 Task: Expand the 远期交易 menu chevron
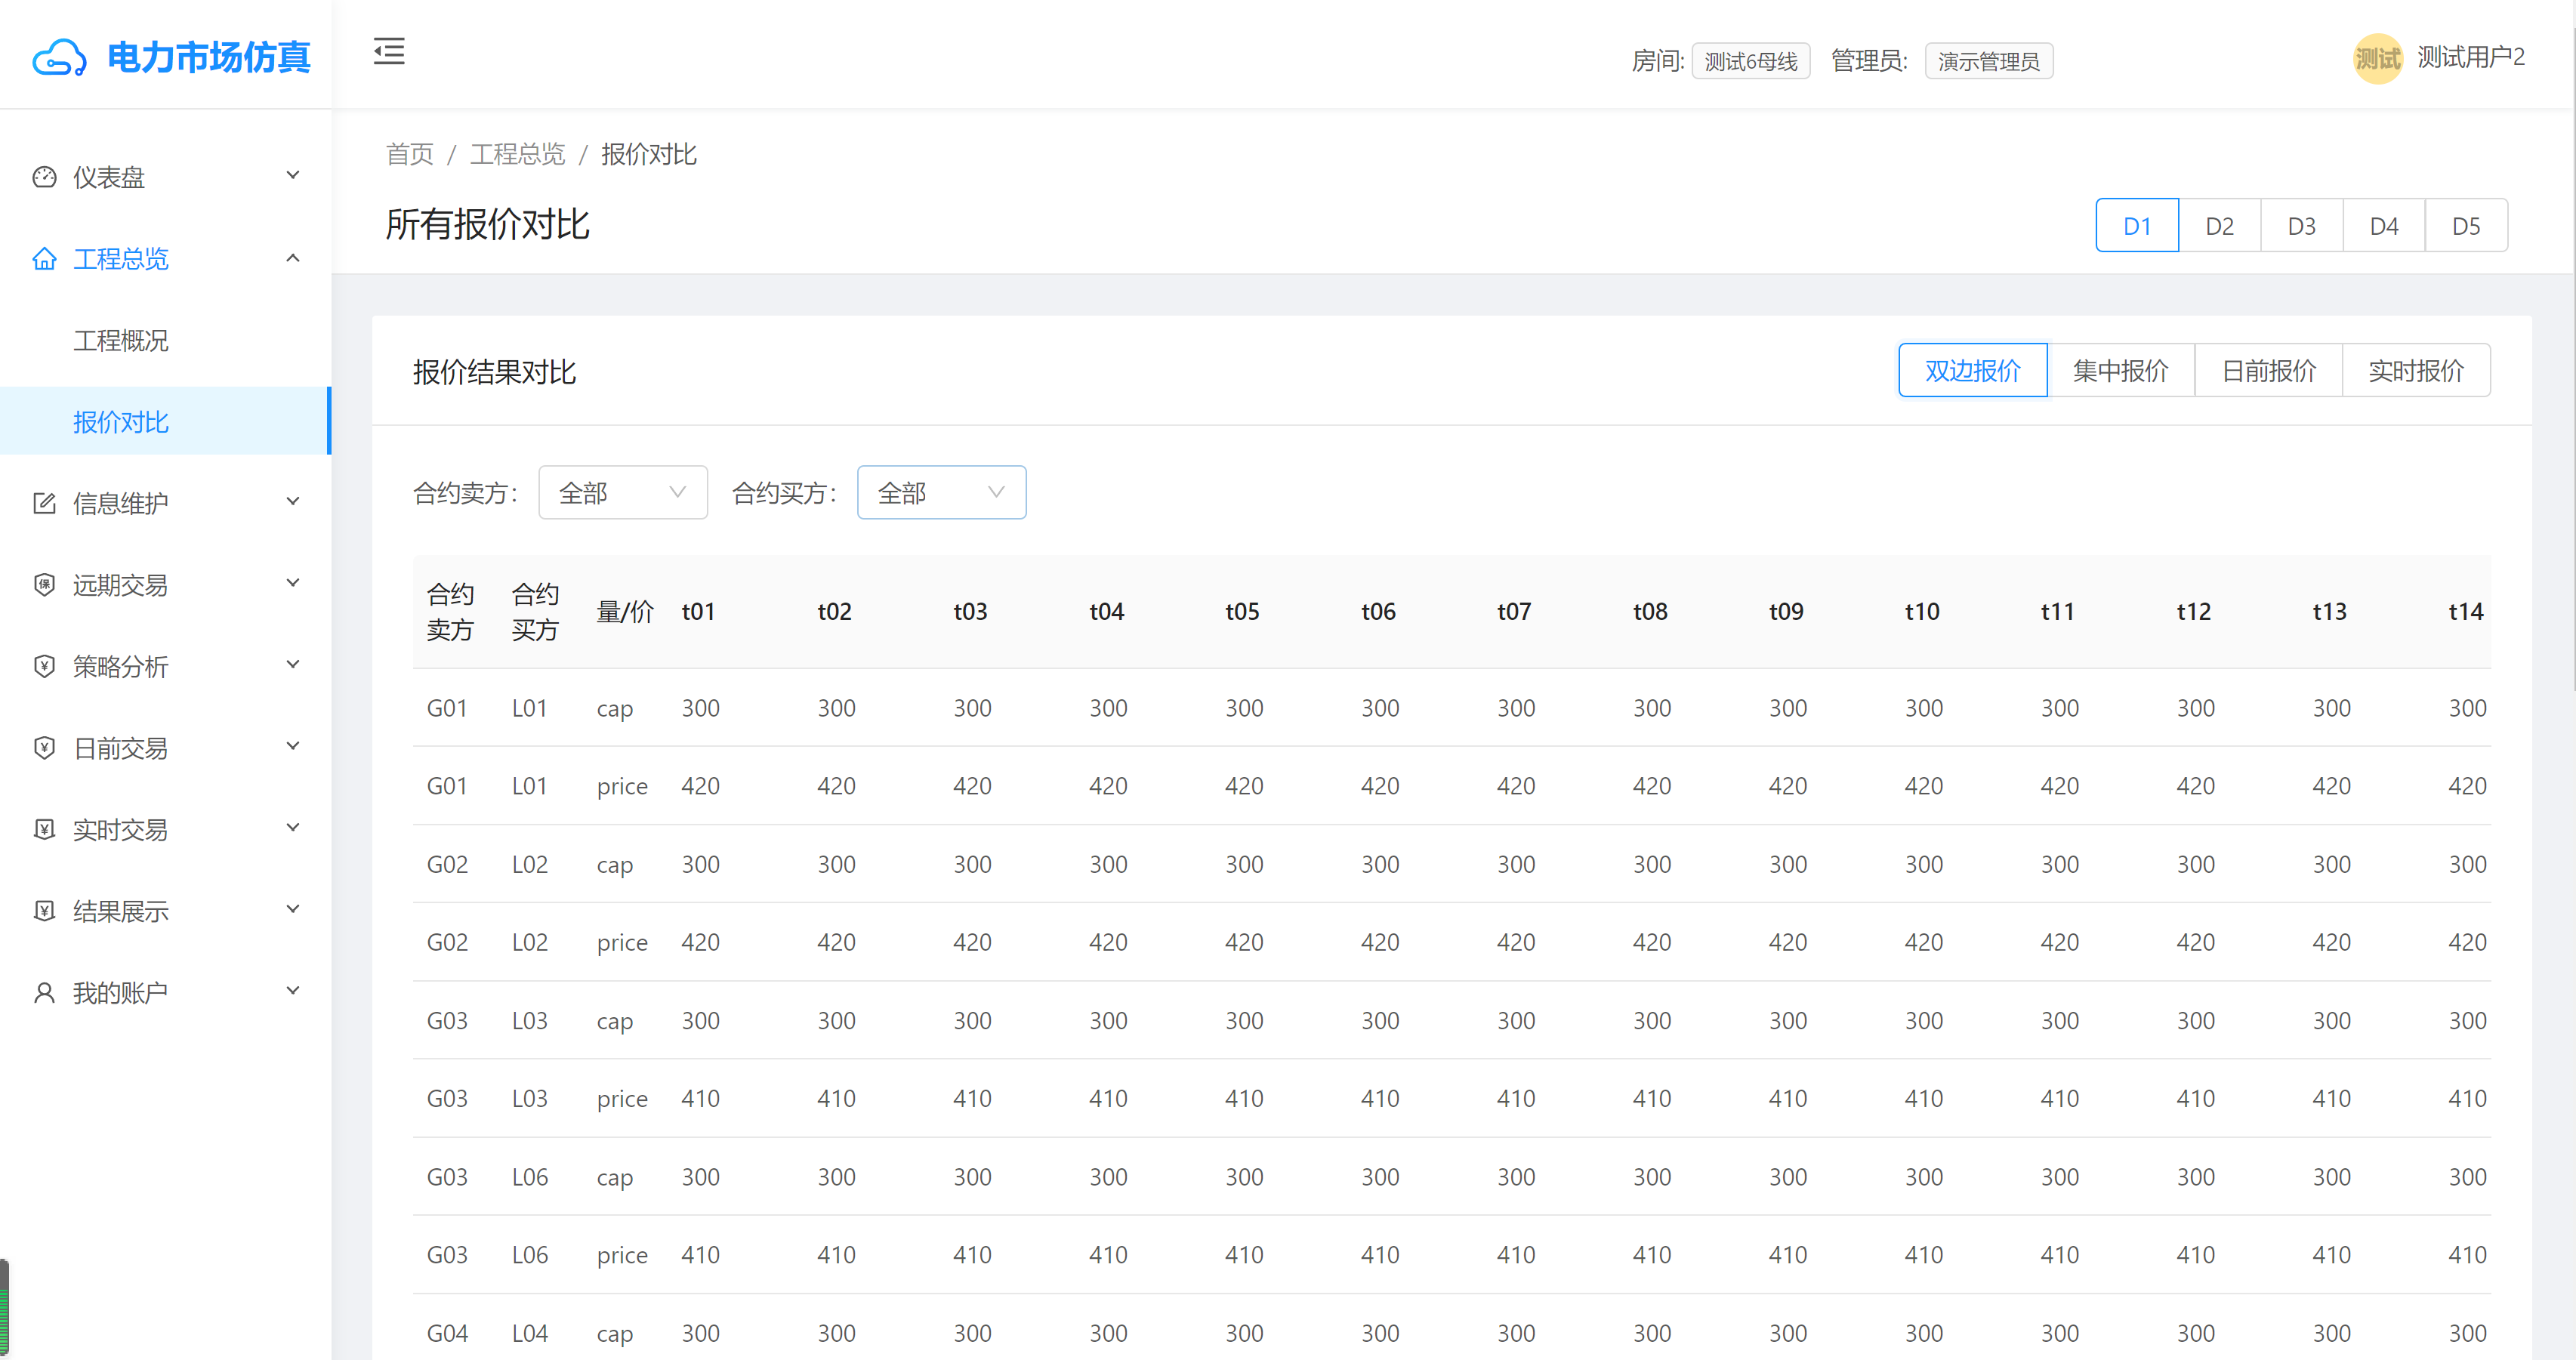[293, 583]
